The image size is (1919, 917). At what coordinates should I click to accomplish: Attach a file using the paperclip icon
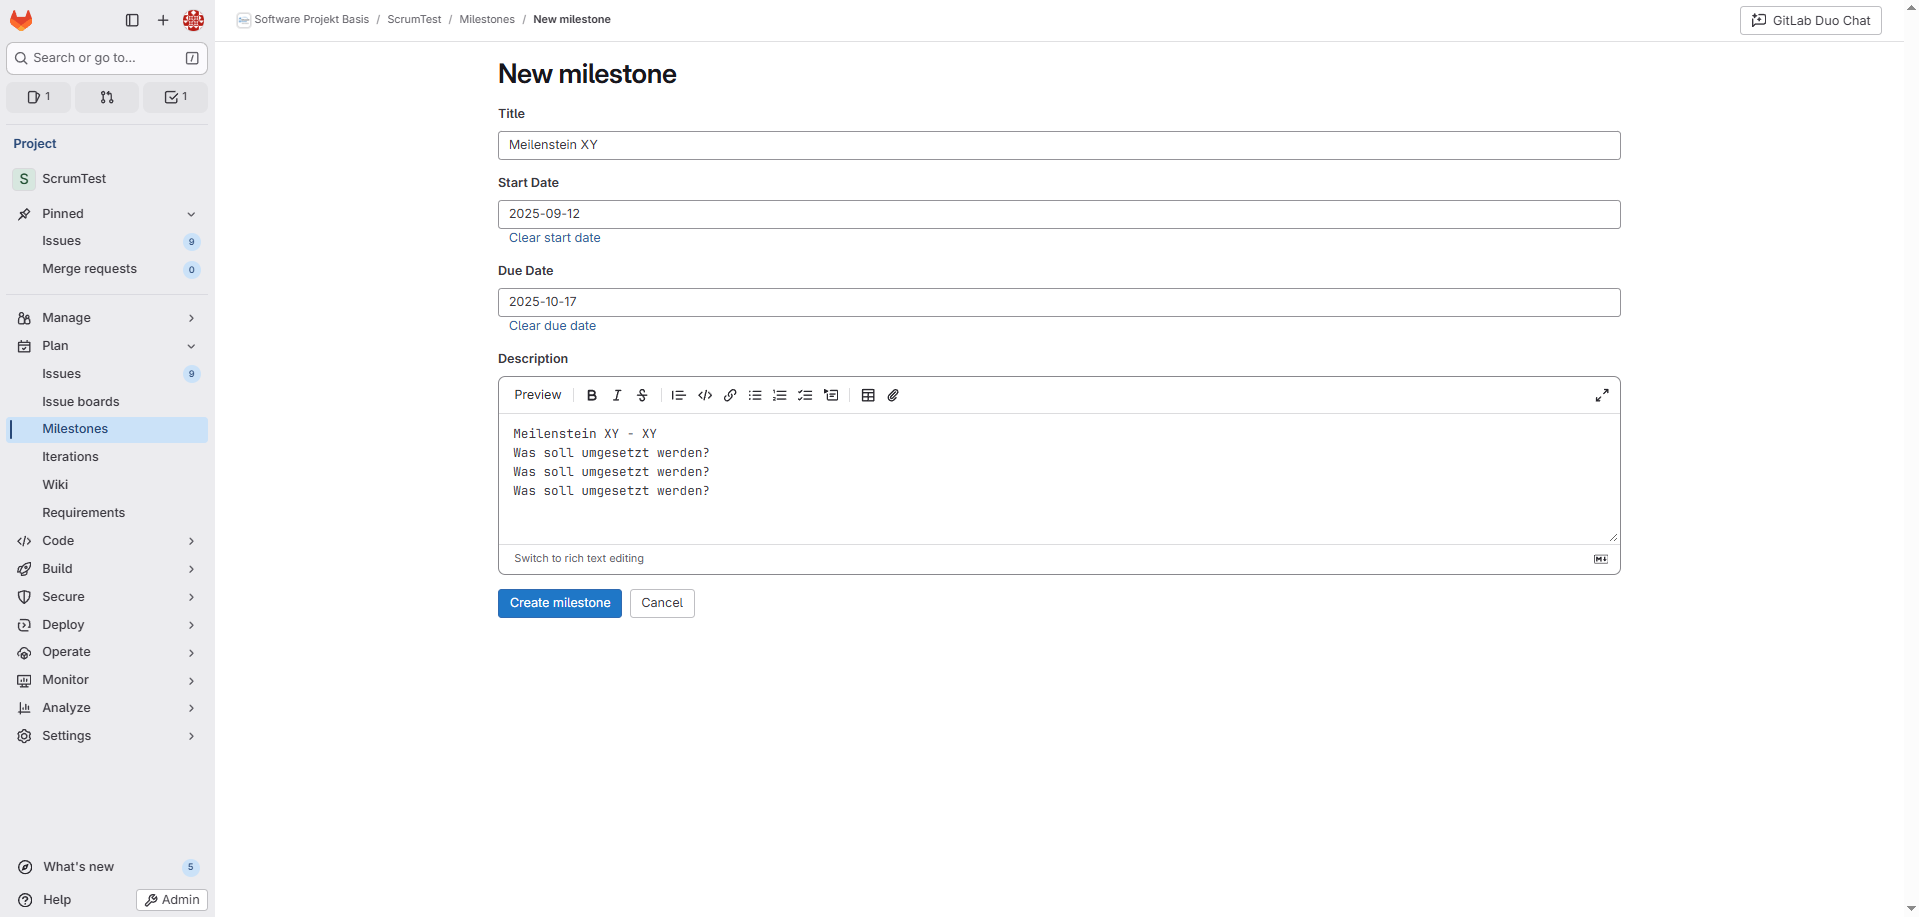(x=893, y=395)
